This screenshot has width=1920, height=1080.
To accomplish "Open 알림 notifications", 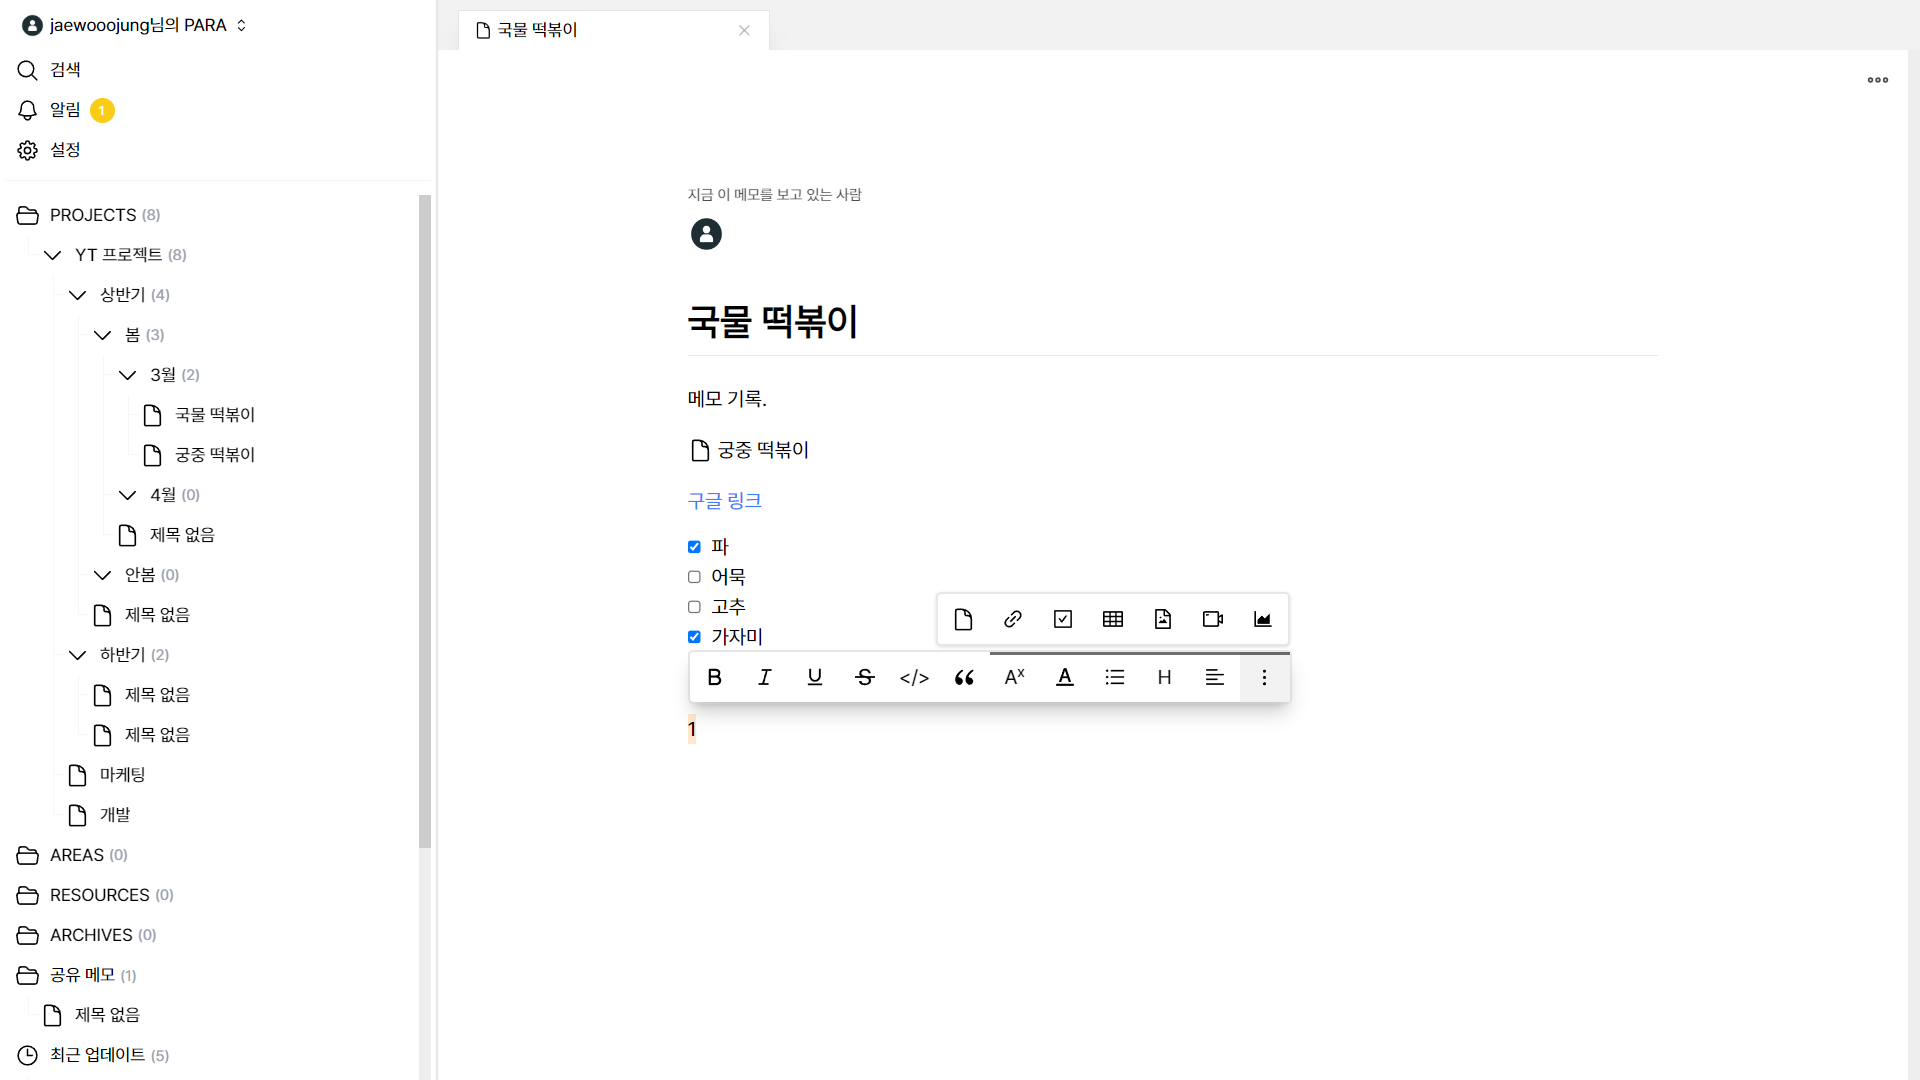I will pos(65,110).
